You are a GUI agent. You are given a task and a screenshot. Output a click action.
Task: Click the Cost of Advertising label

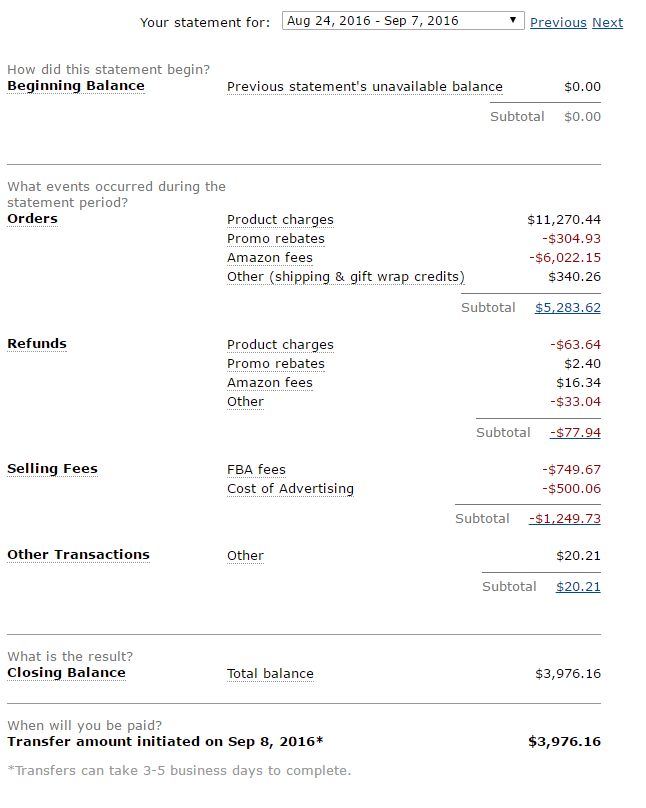290,489
